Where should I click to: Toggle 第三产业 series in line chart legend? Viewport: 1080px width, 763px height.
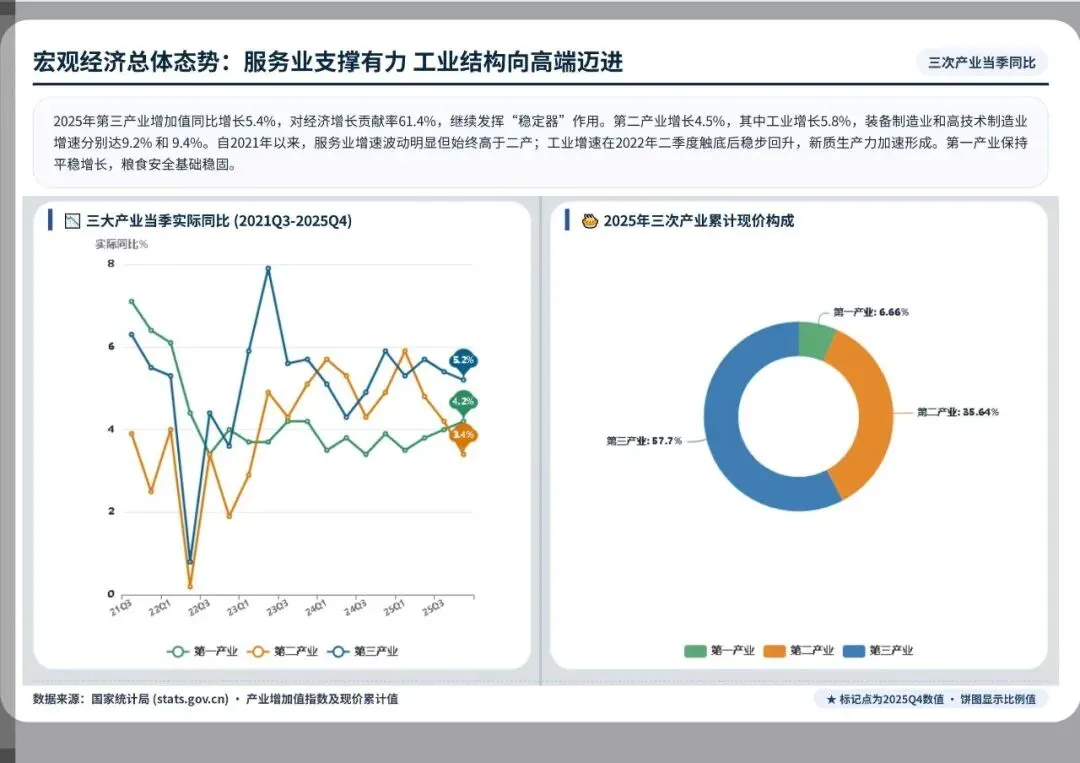point(363,651)
